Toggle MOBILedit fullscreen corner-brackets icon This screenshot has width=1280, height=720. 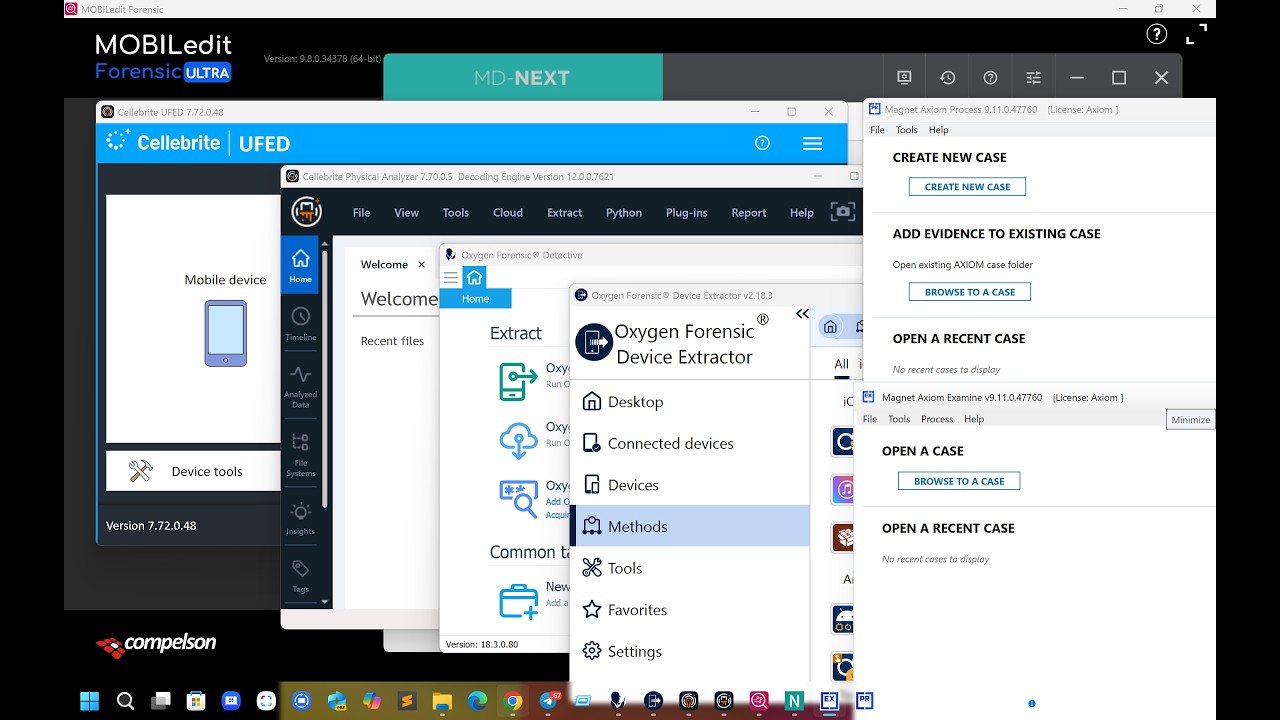[x=1196, y=35]
